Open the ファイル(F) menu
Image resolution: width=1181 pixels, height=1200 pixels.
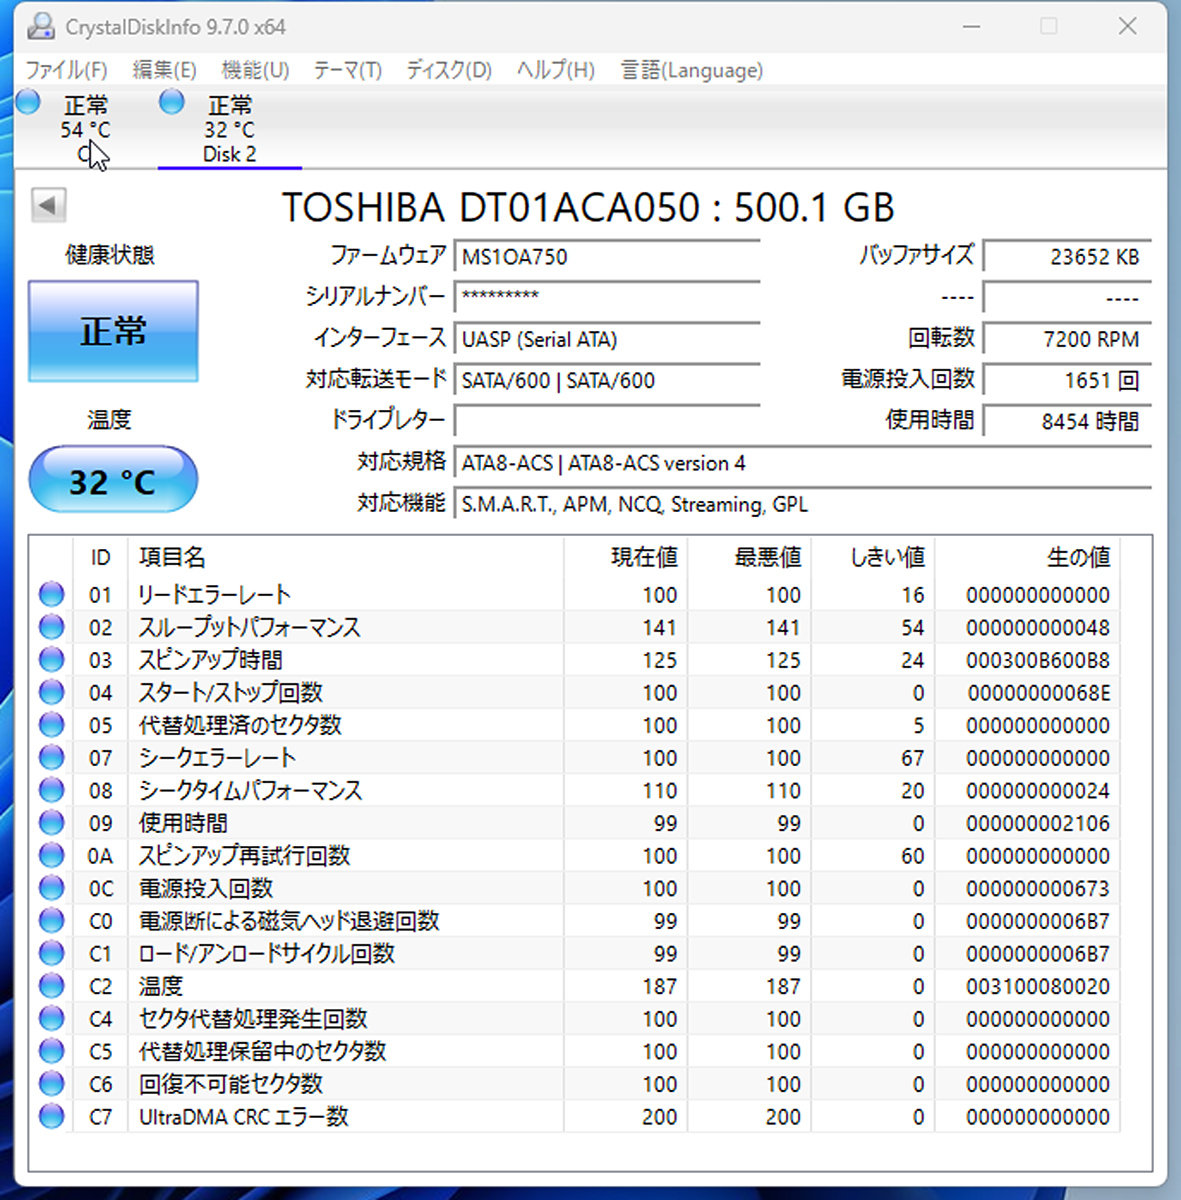(x=66, y=70)
